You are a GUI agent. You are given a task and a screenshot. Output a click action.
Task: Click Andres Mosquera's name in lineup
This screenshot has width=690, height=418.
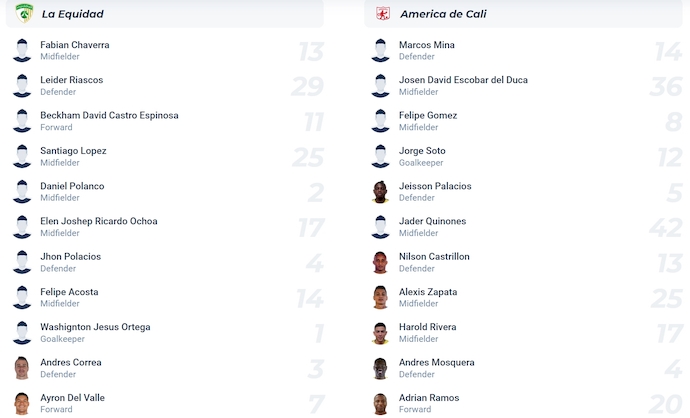point(437,362)
